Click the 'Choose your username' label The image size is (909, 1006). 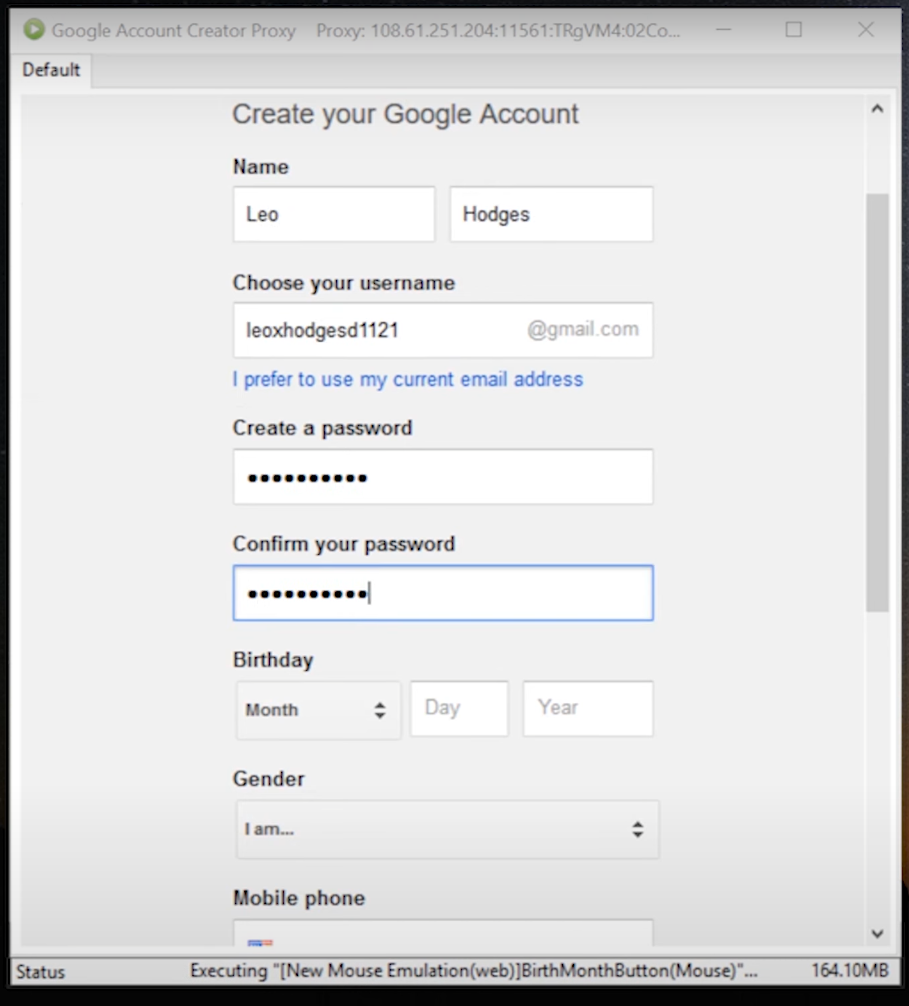tap(344, 283)
